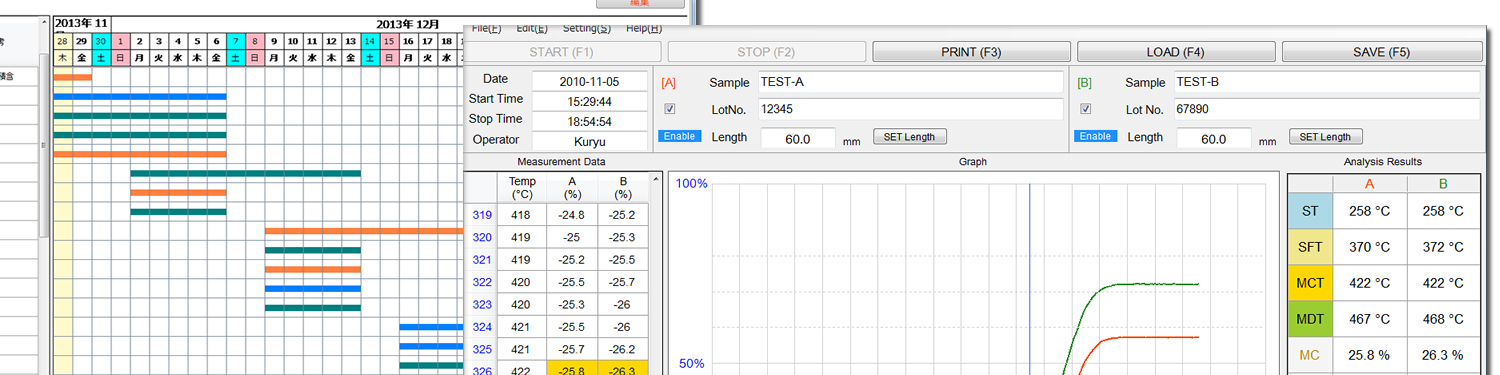Click the Sample field containing TEST-B
Image resolution: width=1500 pixels, height=375 pixels.
(1326, 82)
